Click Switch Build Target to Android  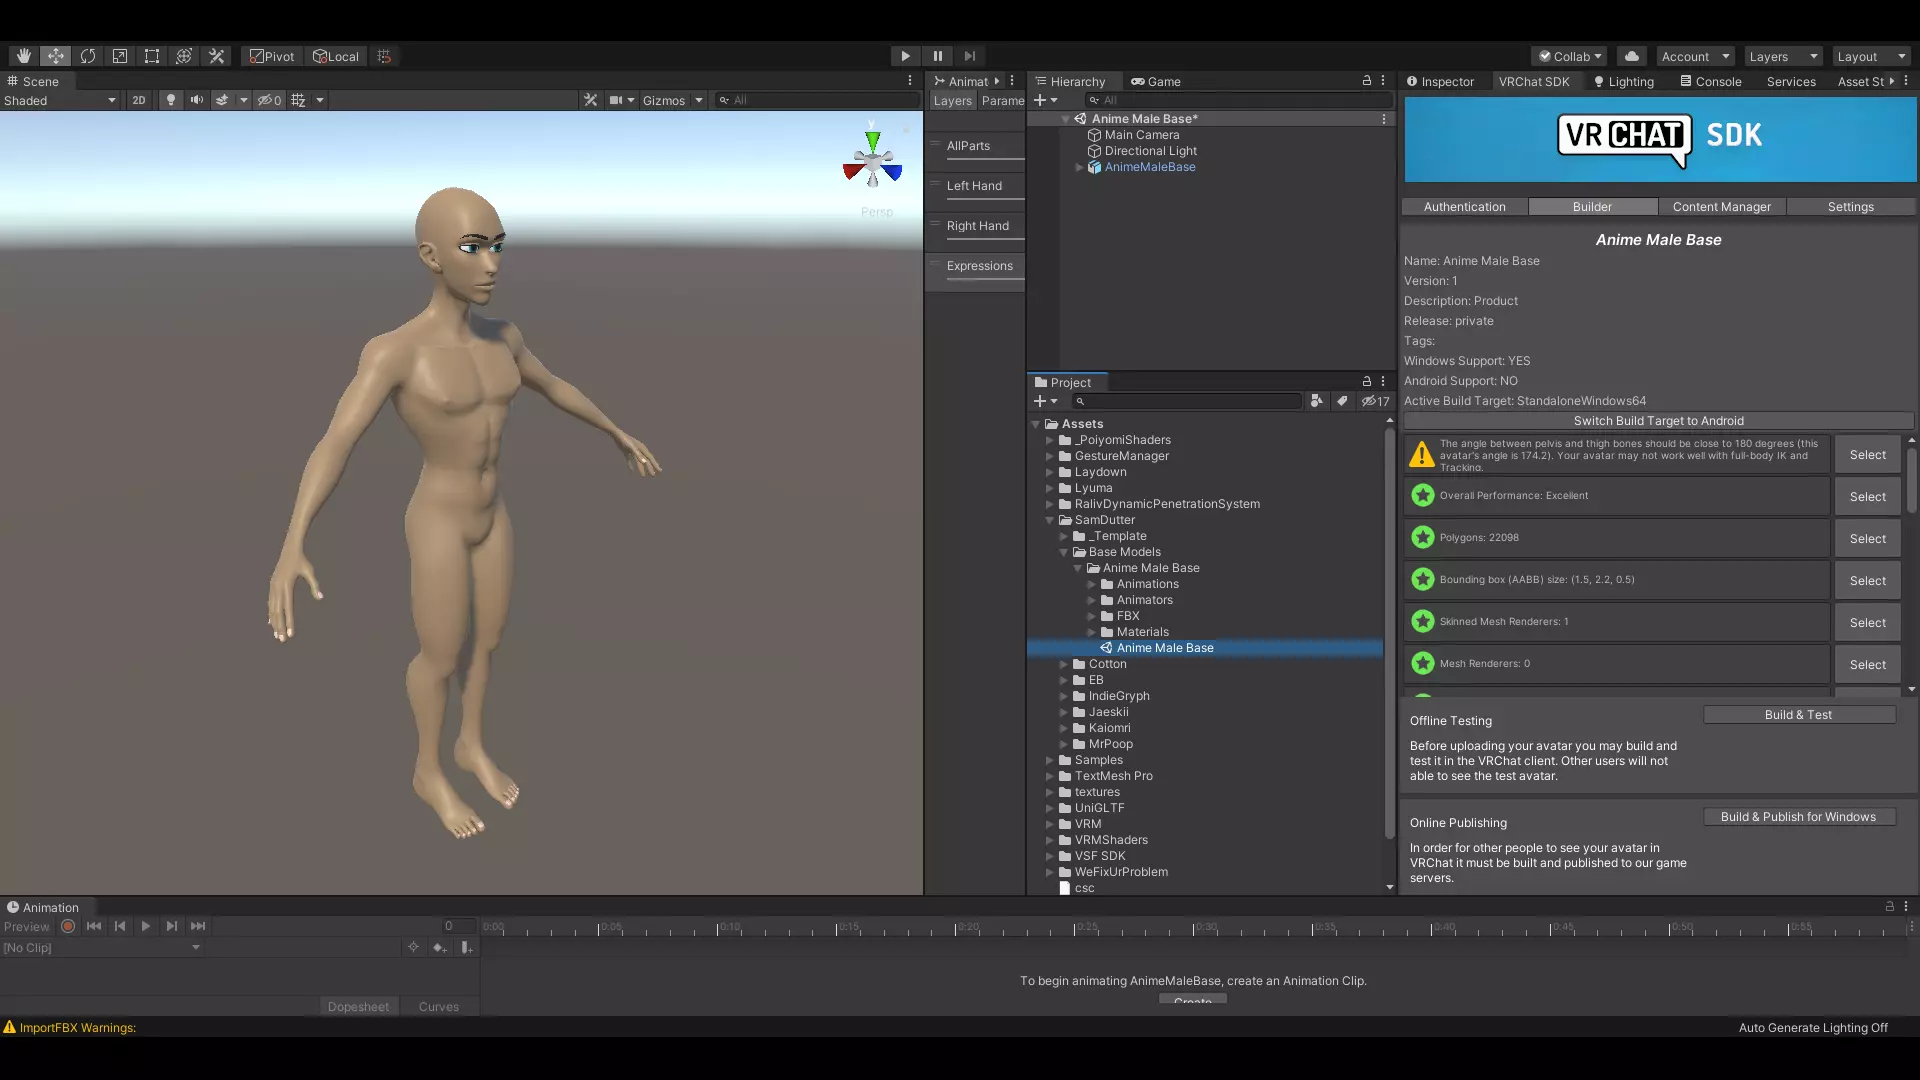click(x=1658, y=421)
